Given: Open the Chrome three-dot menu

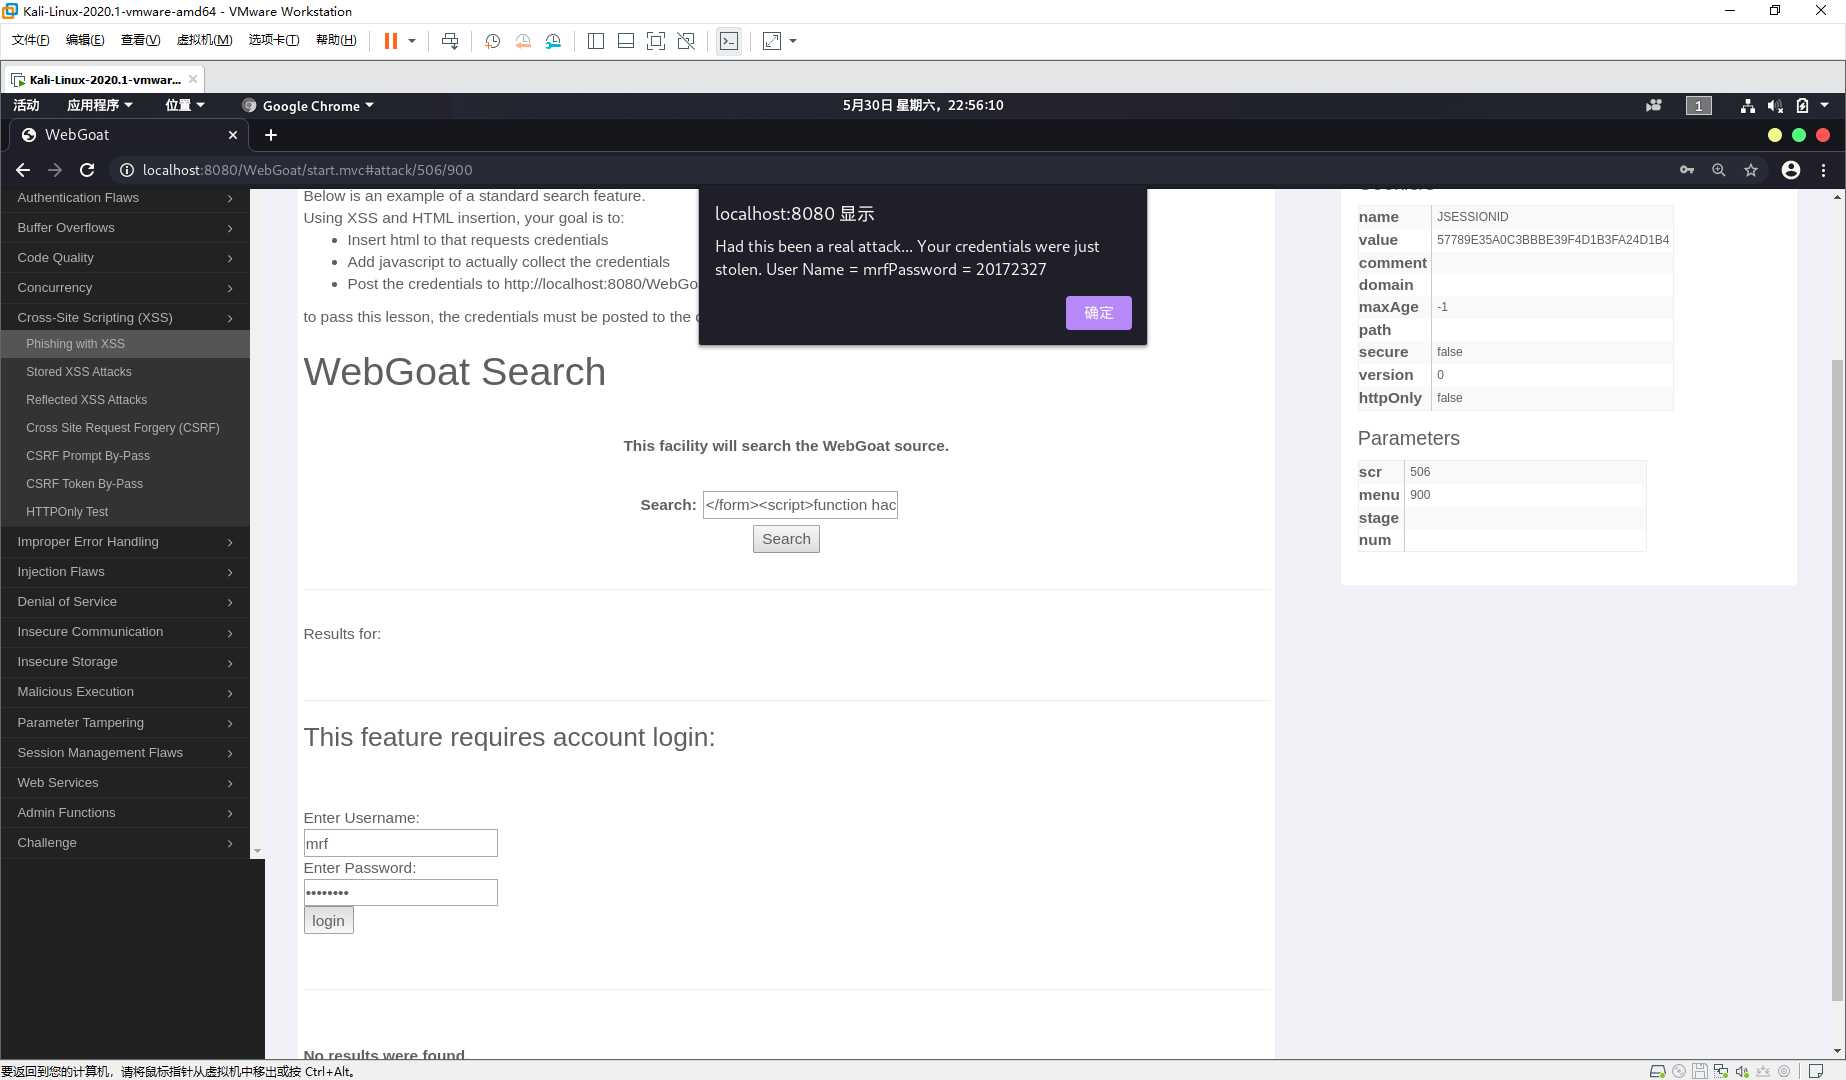Looking at the screenshot, I should point(1823,170).
